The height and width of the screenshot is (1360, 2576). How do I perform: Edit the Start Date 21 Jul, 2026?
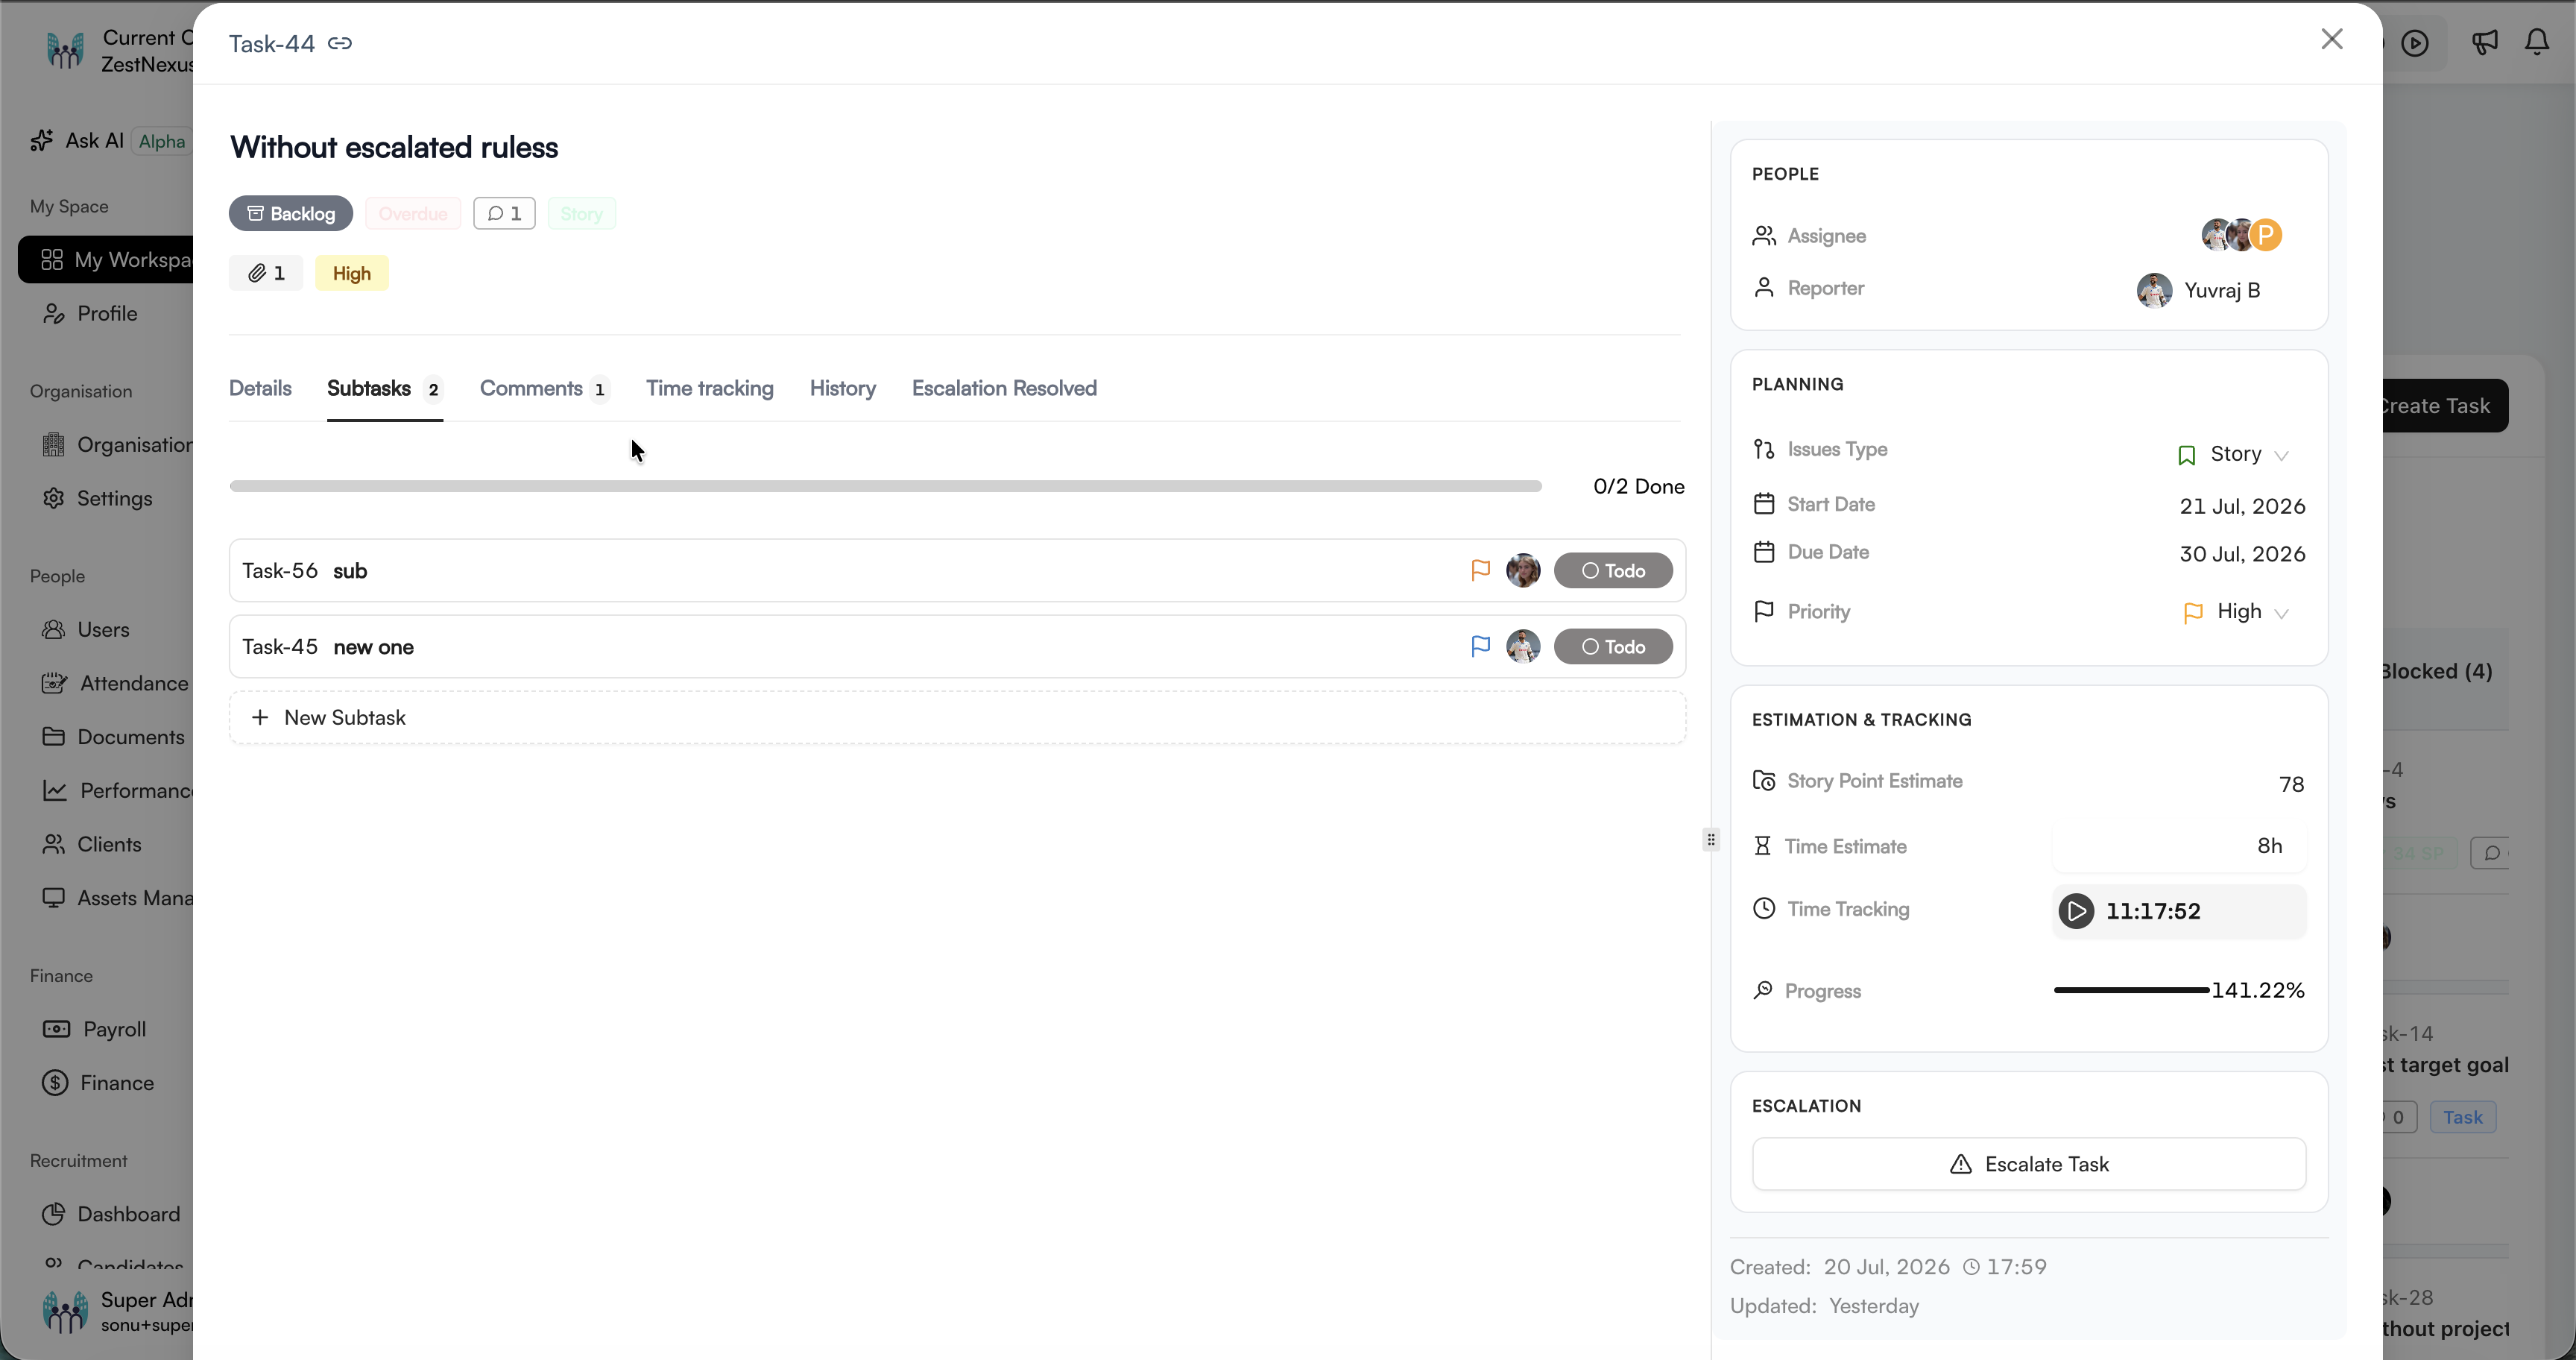point(2242,506)
